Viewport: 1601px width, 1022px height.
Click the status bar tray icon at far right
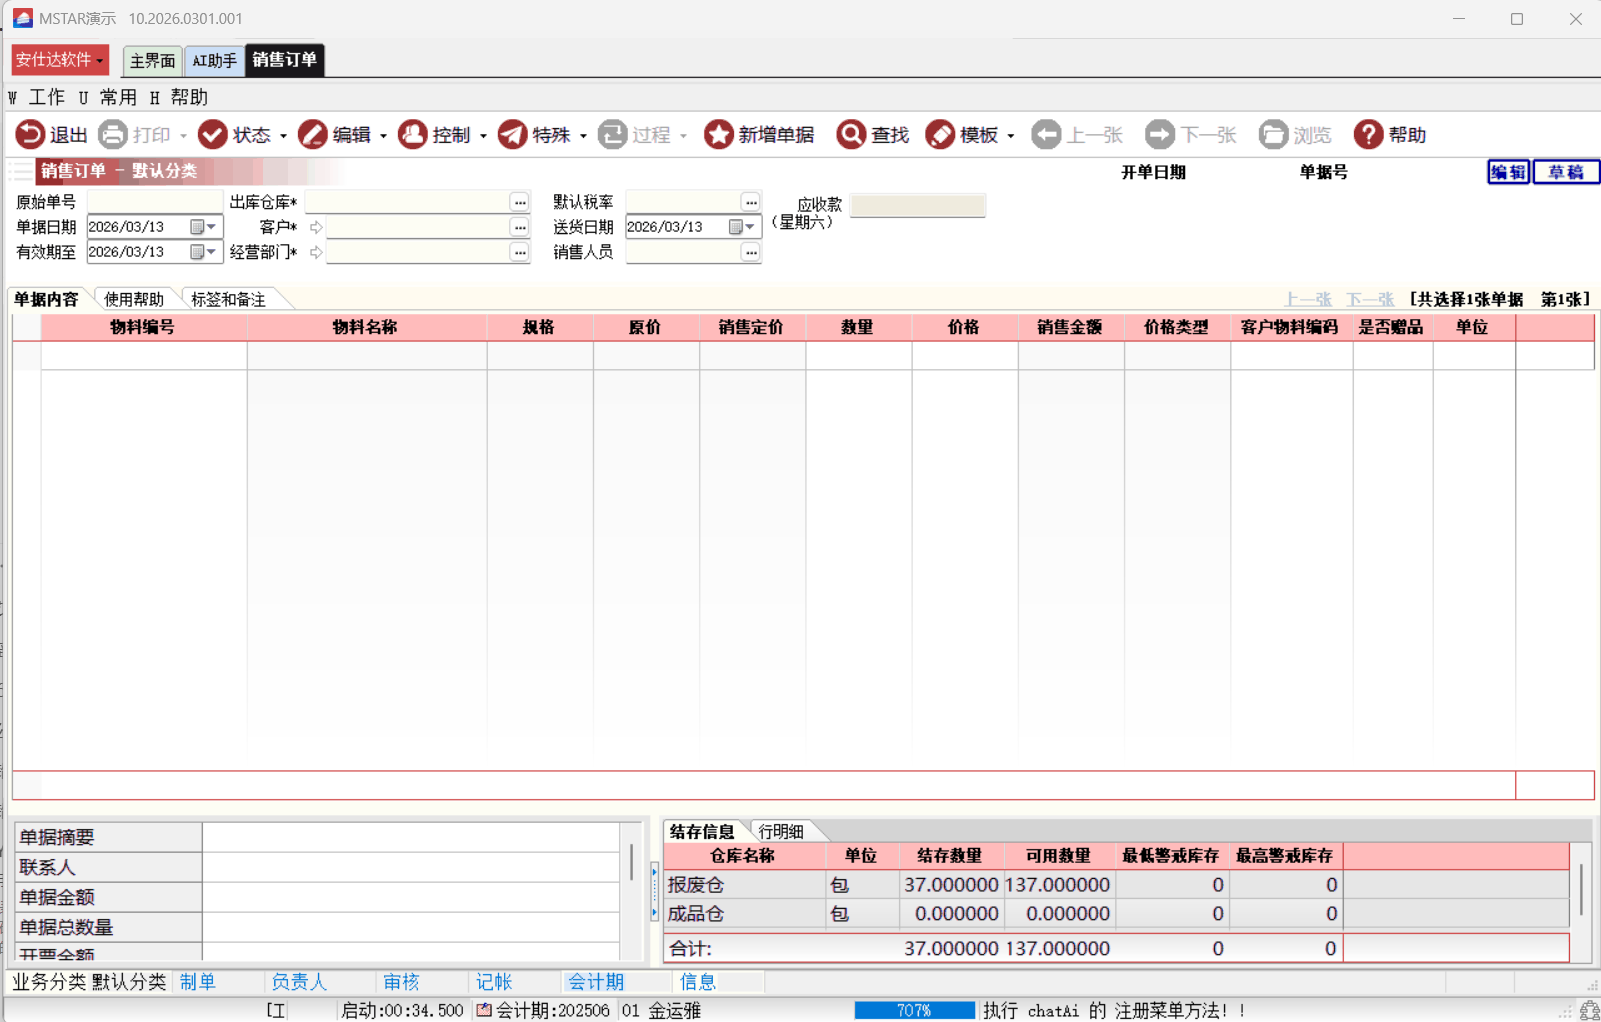[x=1590, y=1011]
